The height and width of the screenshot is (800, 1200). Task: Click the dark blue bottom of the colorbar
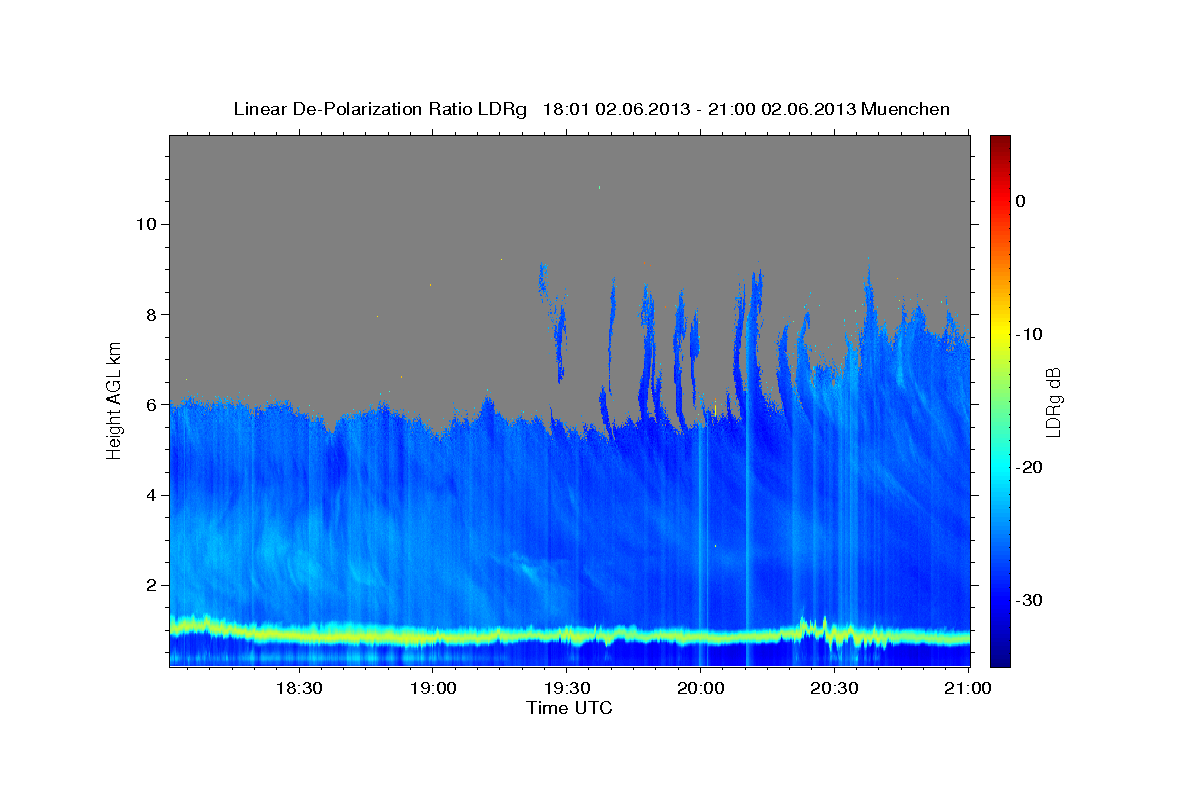(1000, 655)
